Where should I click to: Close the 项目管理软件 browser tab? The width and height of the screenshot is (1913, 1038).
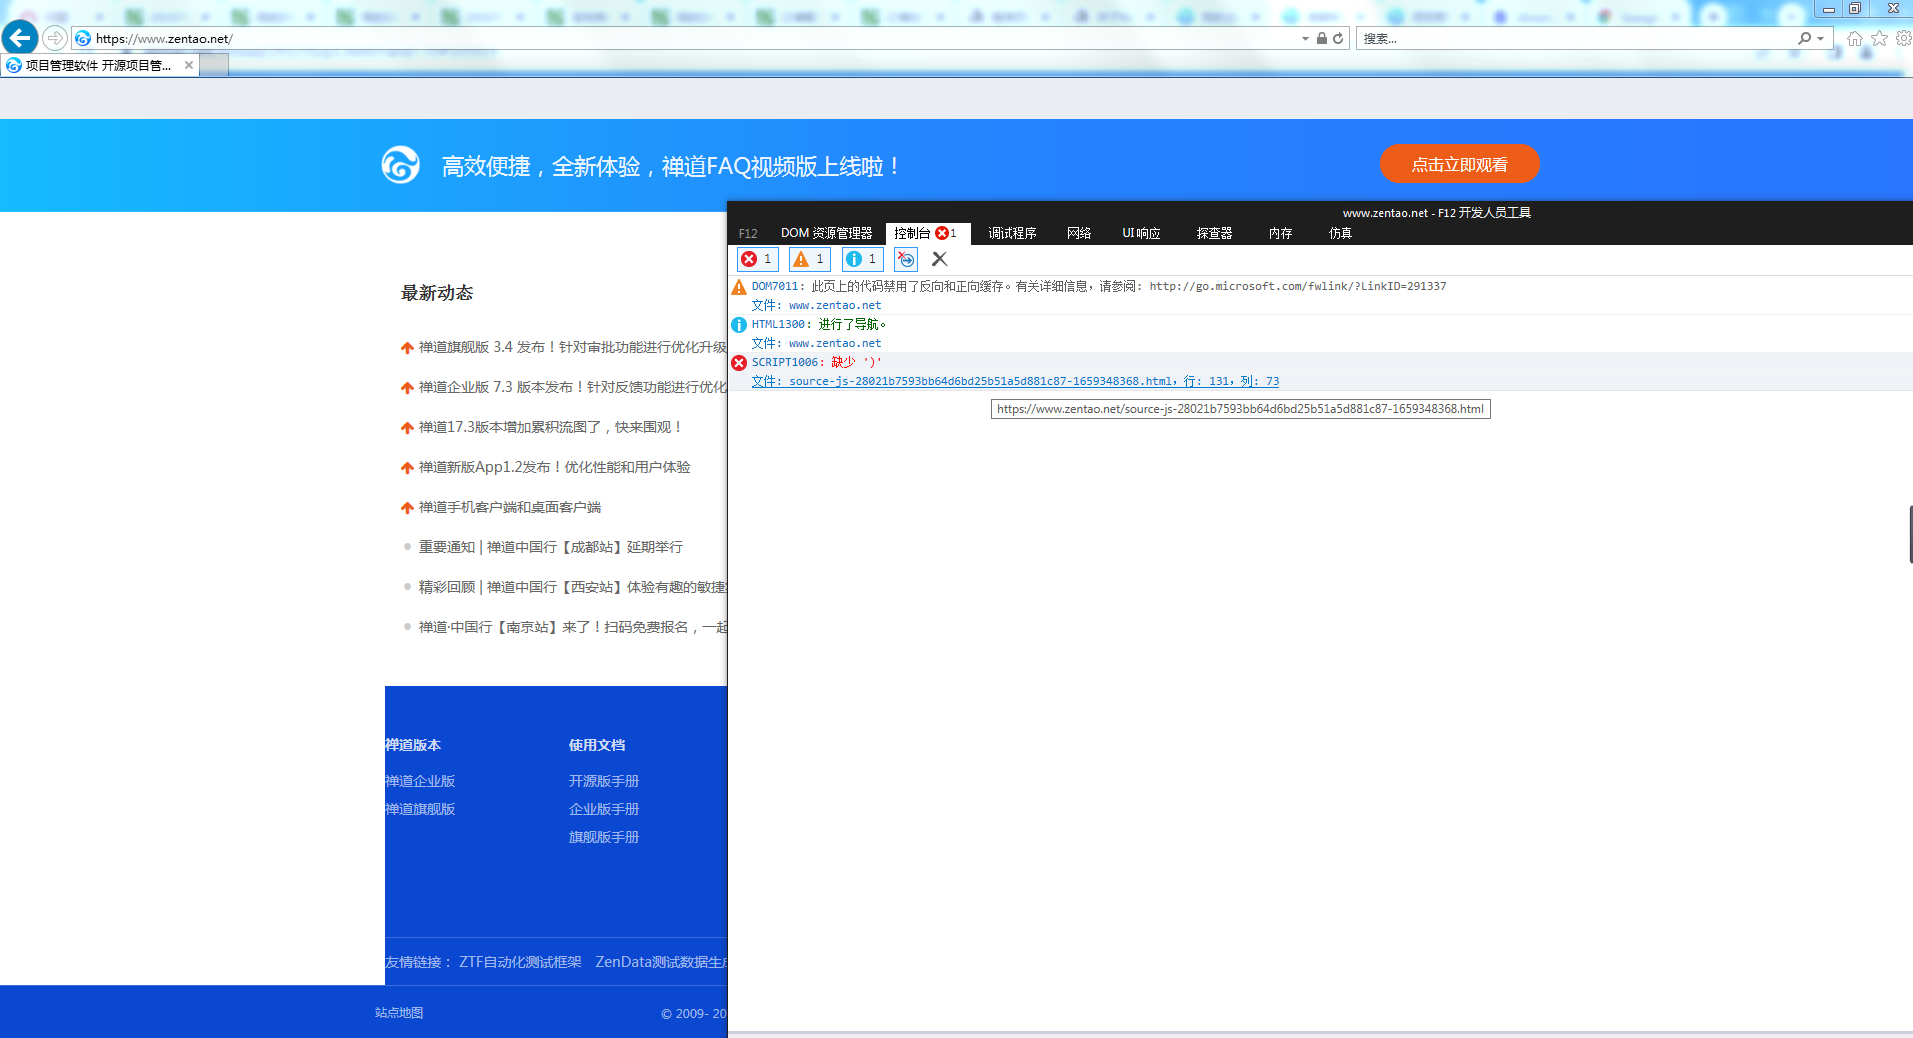click(x=189, y=65)
